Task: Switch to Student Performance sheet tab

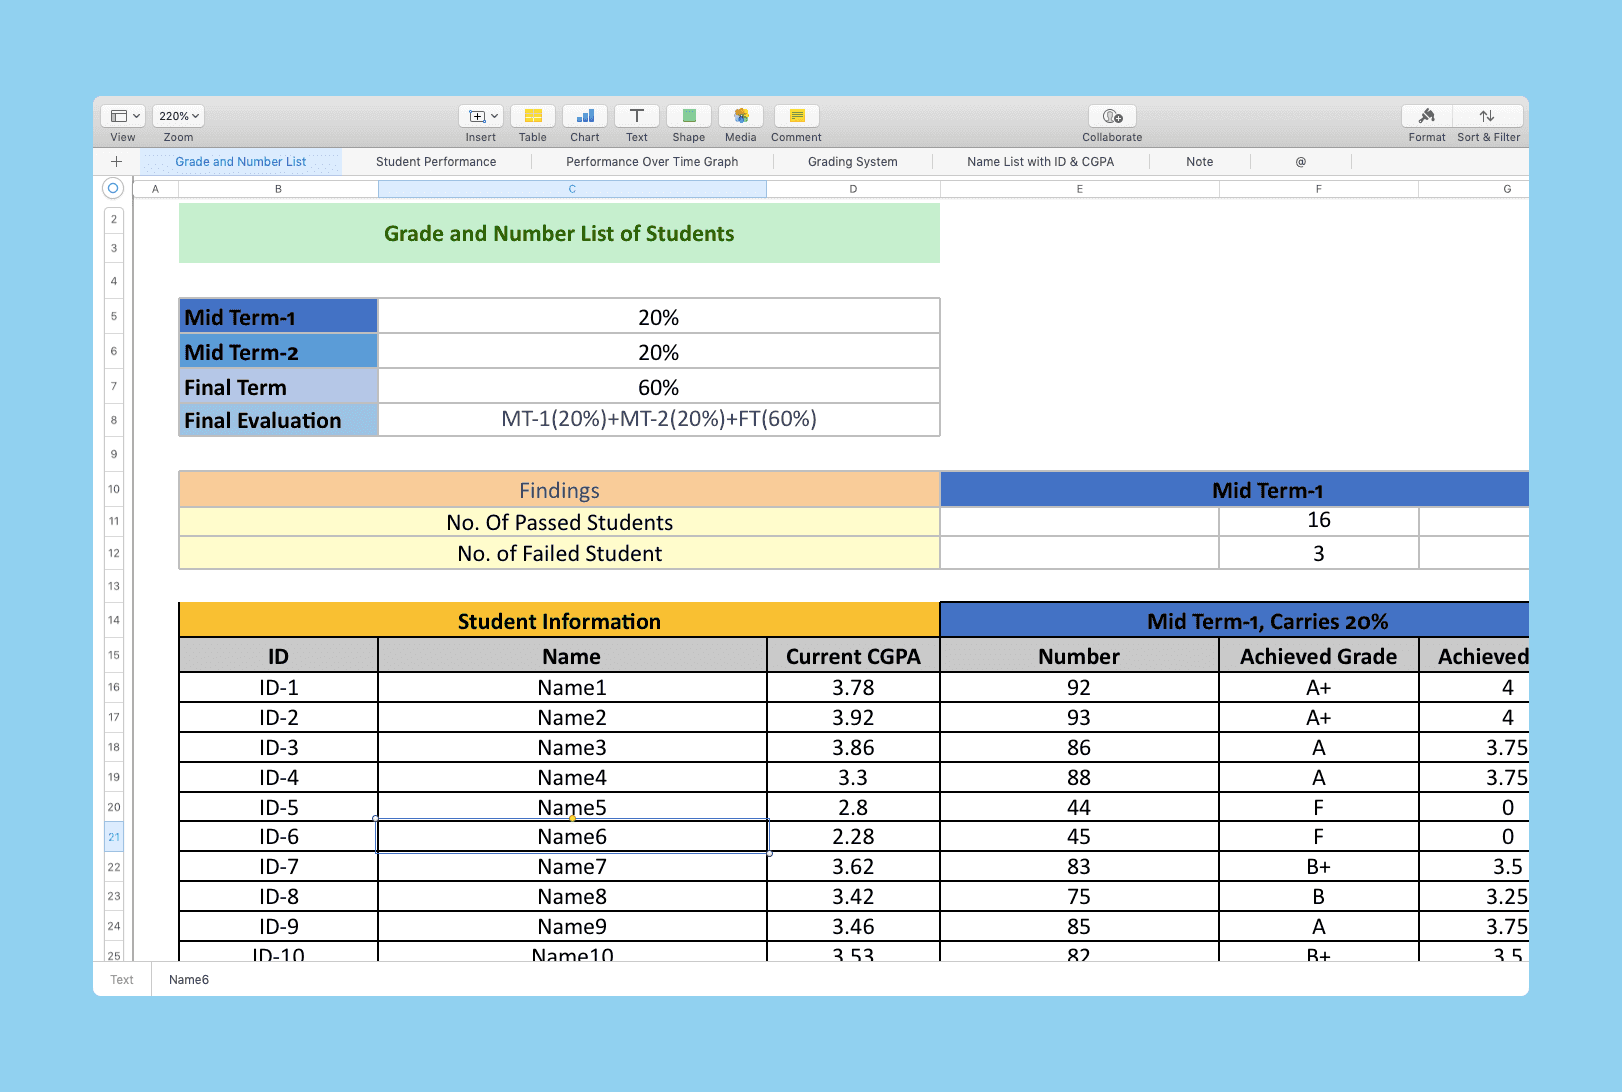Action: pyautogui.click(x=436, y=162)
